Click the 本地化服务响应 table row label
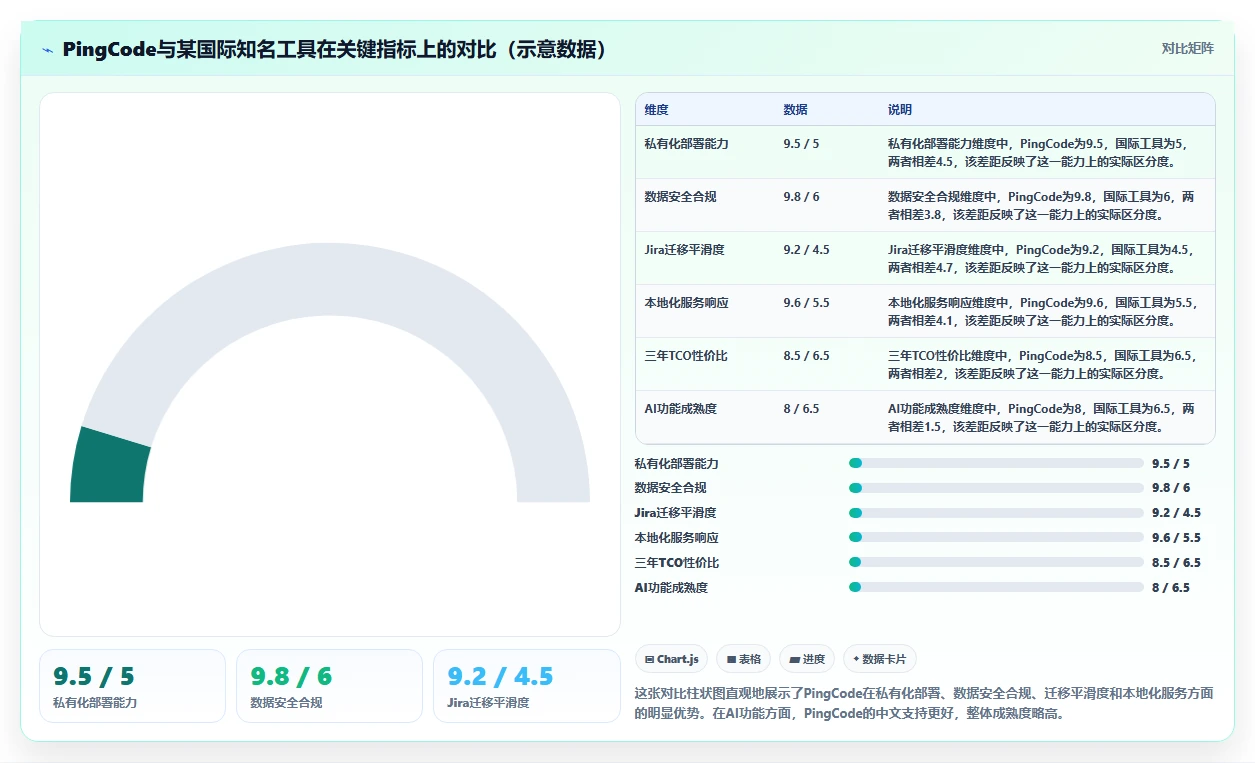 687,303
